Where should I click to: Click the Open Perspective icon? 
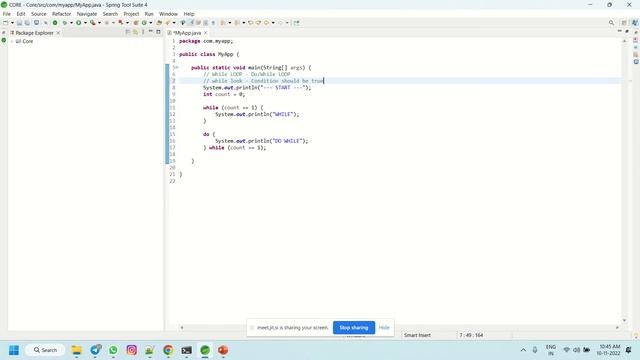tap(624, 23)
